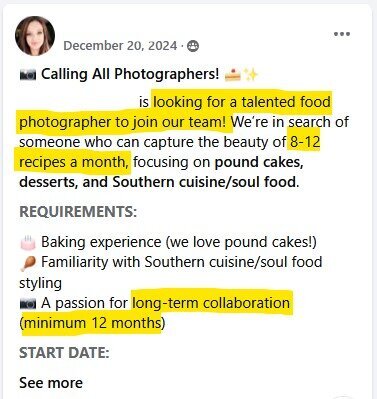Viewport: 377px width, 399px height.
Task: Click the camera emoji beside A passion for
Action: pyautogui.click(x=28, y=304)
